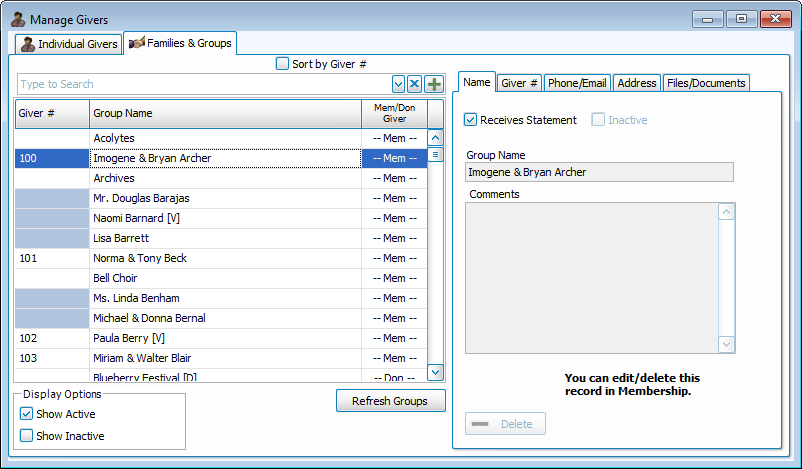Open the search box dropdown arrow
802x469 pixels.
coord(399,85)
